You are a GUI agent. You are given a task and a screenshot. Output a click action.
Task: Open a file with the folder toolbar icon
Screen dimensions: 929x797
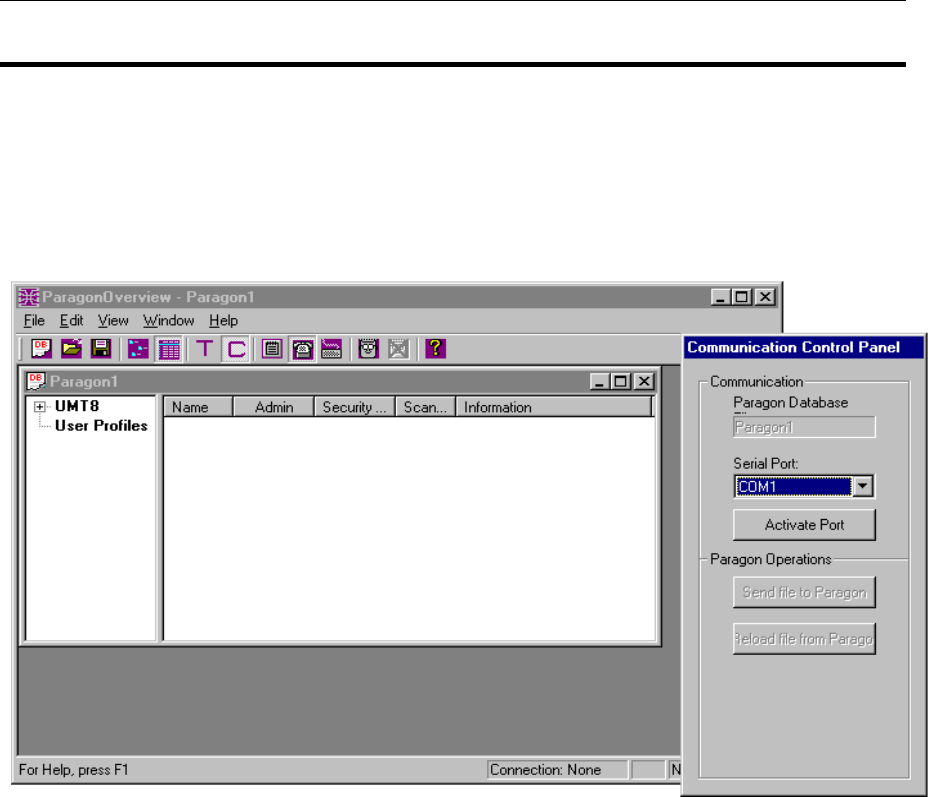click(x=71, y=348)
